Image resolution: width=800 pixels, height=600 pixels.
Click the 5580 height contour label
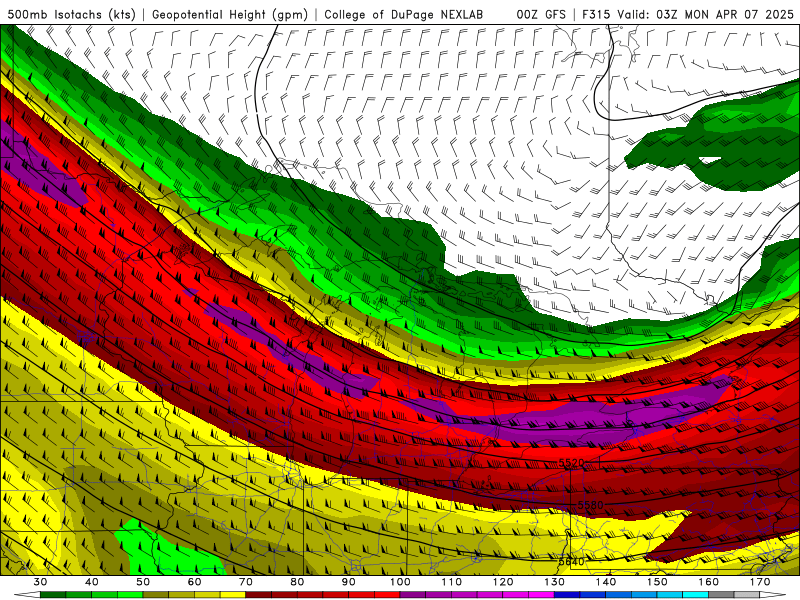click(590, 505)
